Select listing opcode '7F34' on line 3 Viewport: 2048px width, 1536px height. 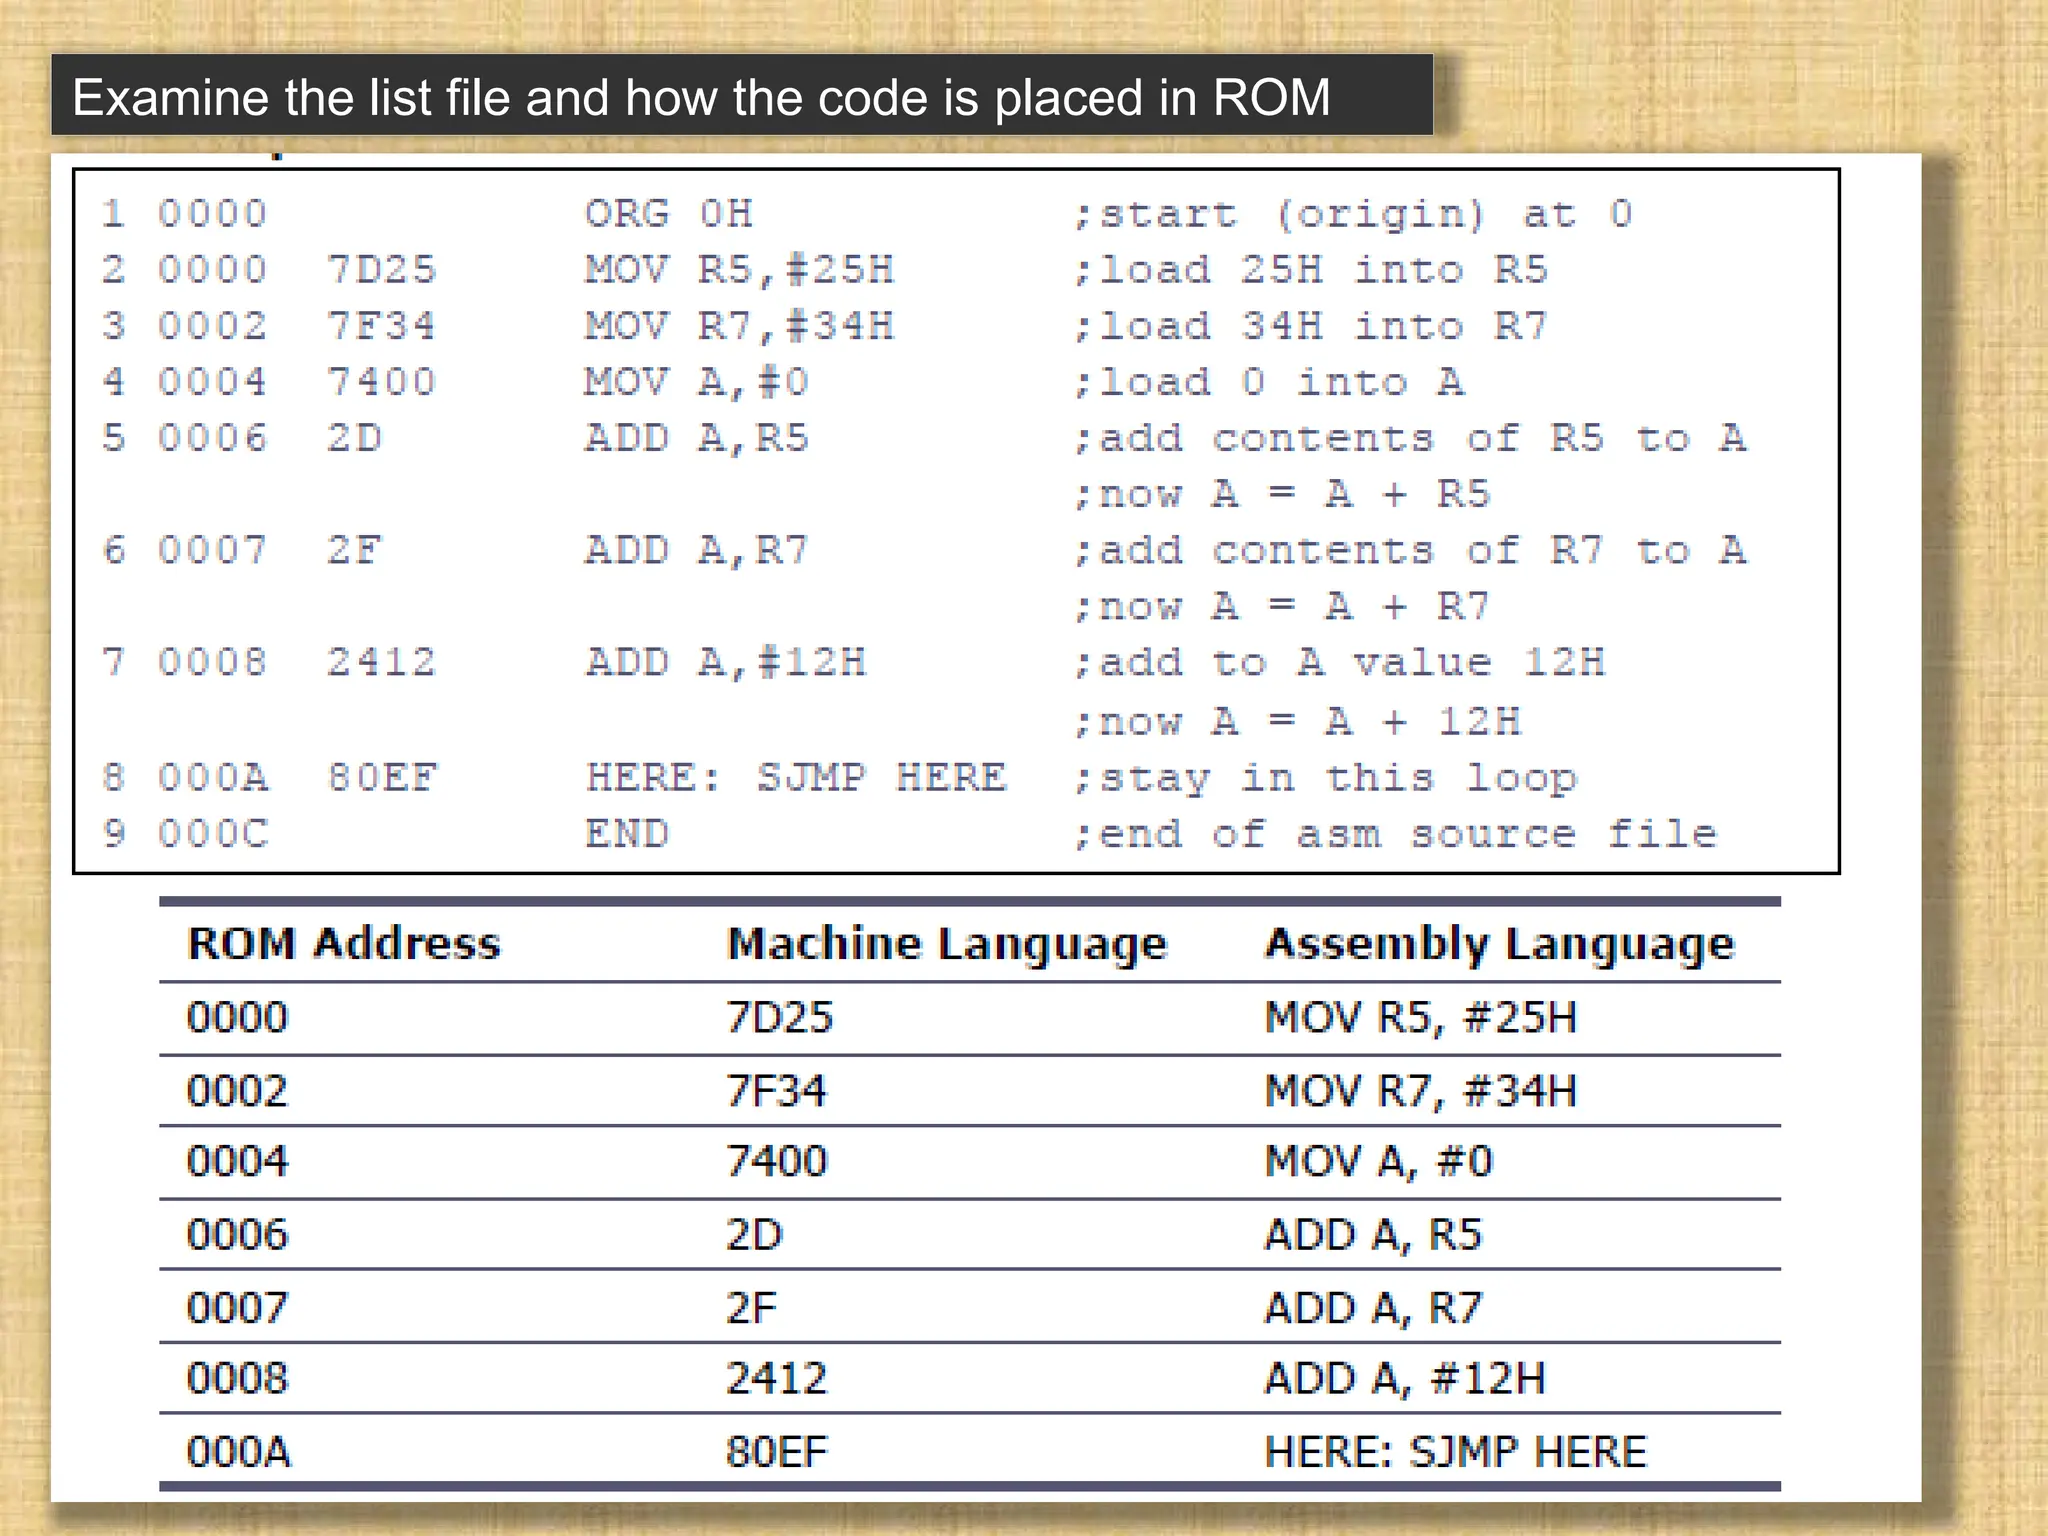pos(381,326)
